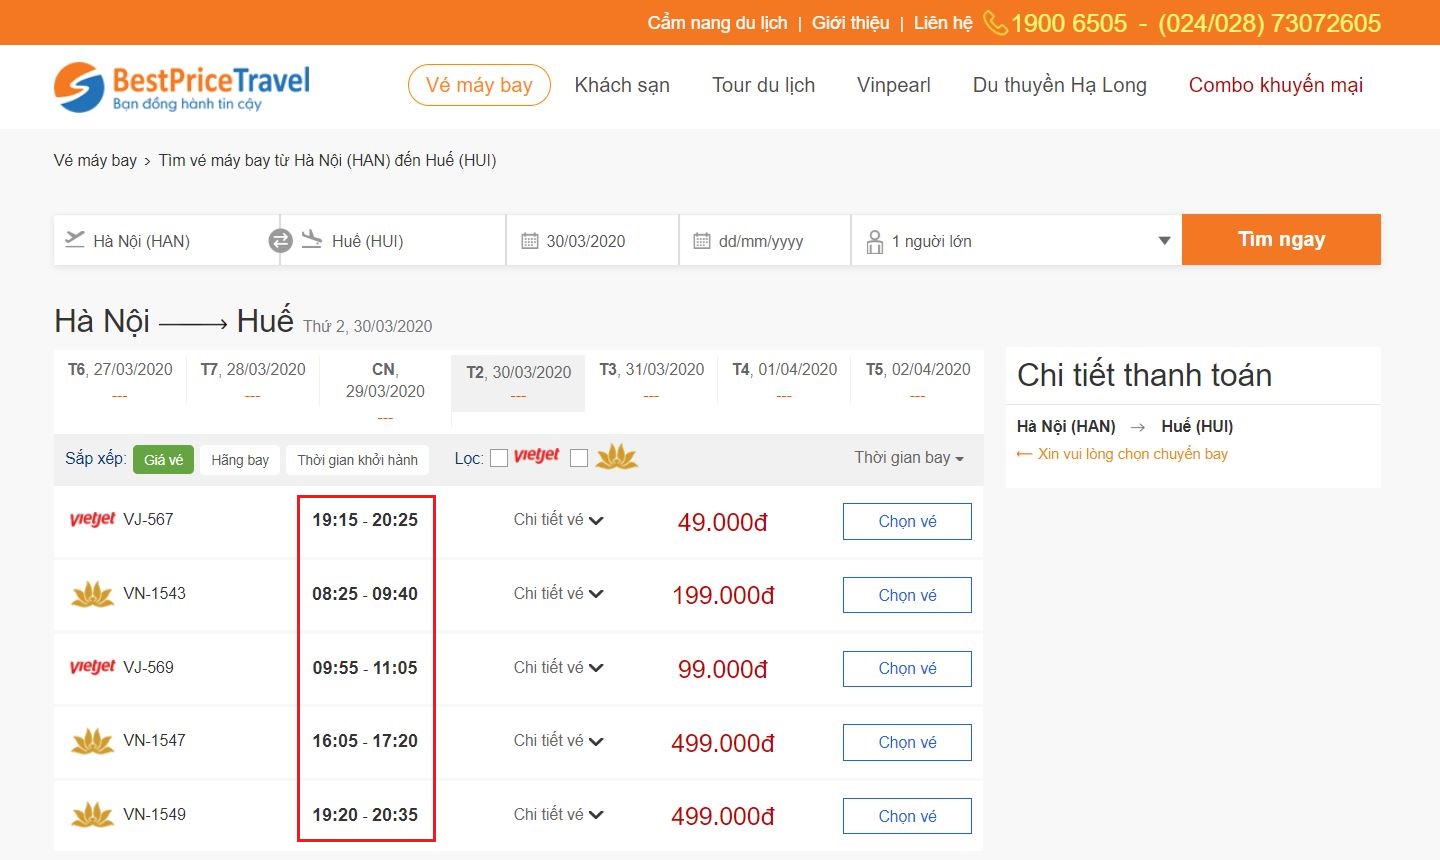Click lotus logo on VN-1543 row
Screen dimensions: 1440x860
[x=93, y=594]
